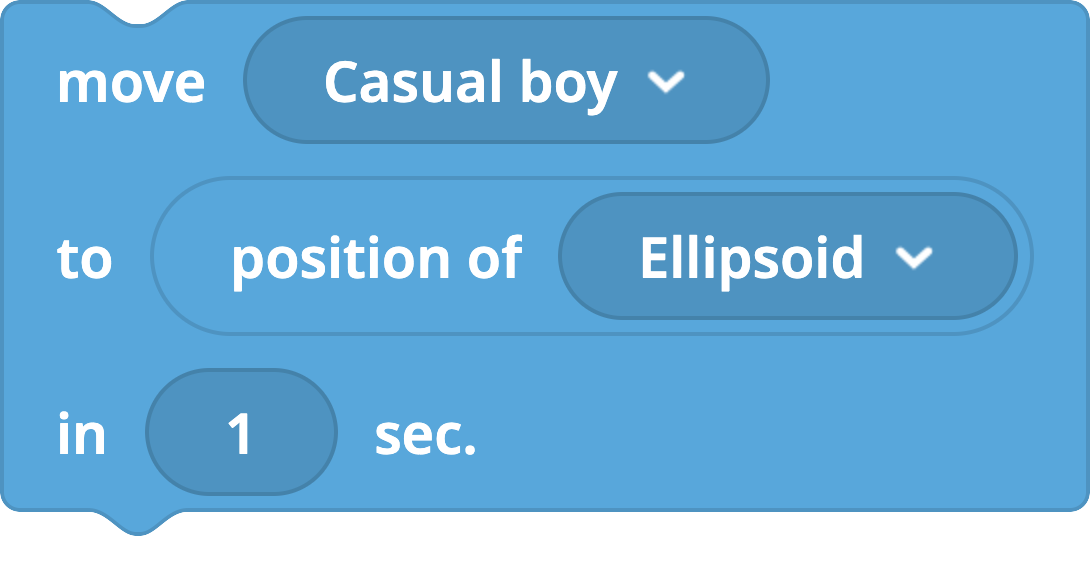Click the bottom connector bump of the block

tap(138, 522)
